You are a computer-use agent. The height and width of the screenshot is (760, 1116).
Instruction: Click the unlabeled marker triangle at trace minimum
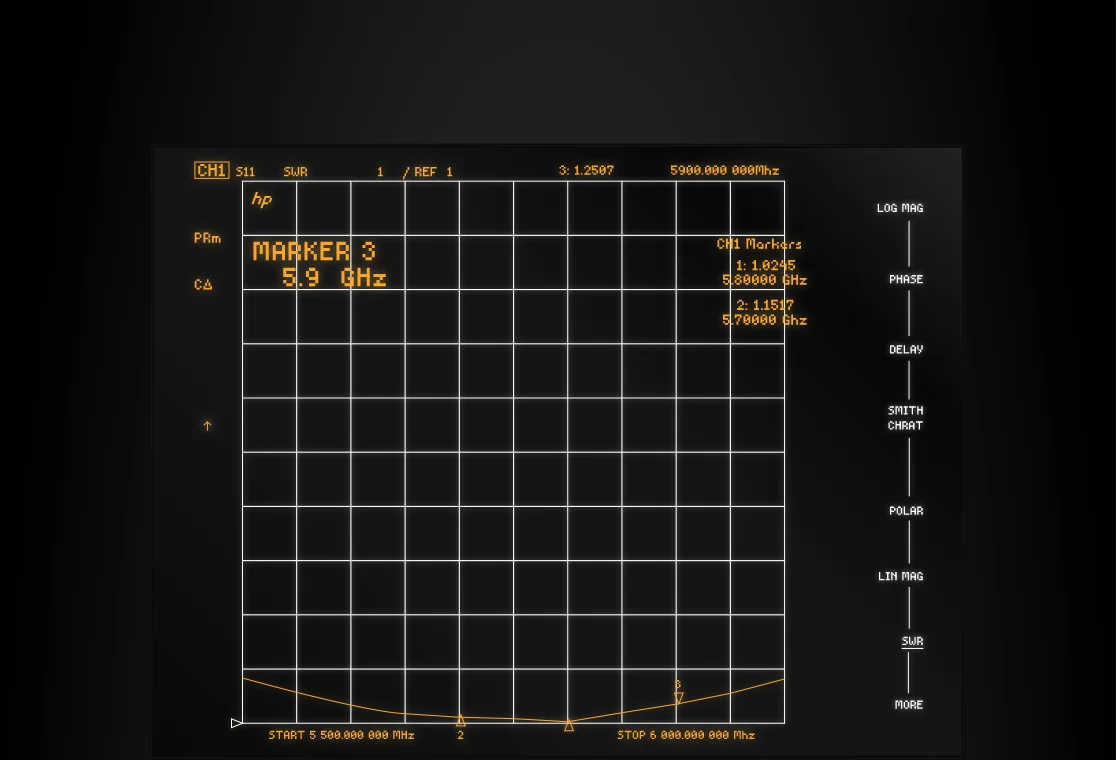569,725
